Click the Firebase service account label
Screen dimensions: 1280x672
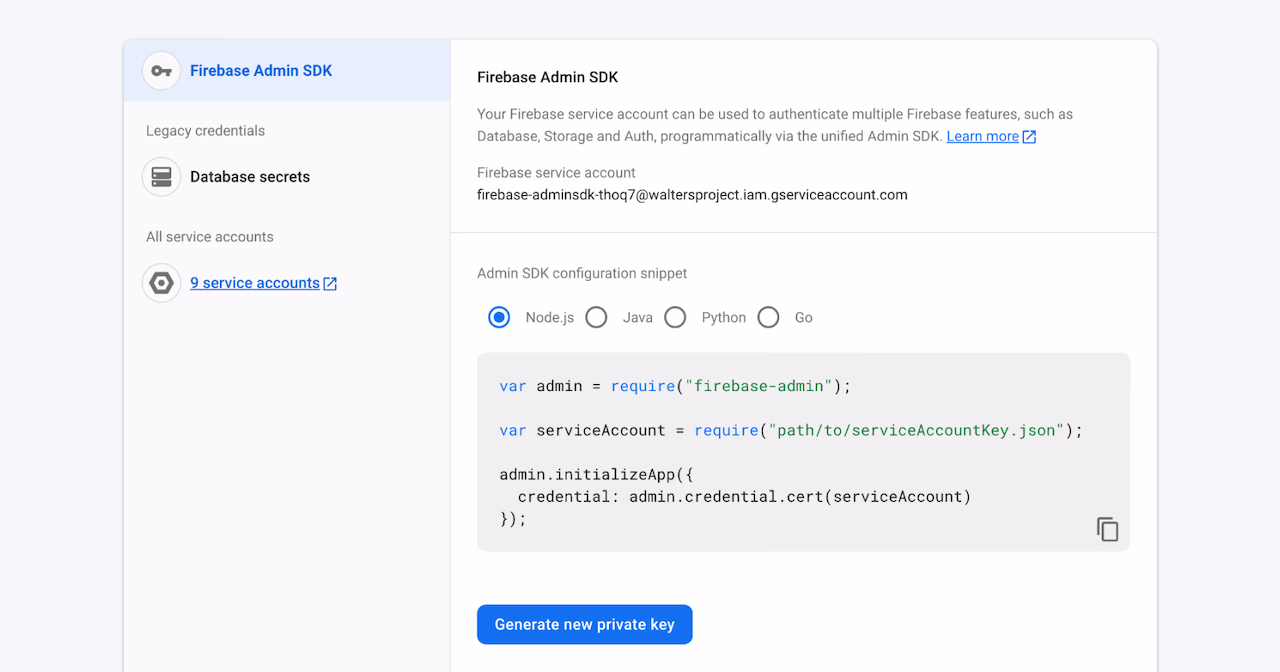tap(556, 172)
